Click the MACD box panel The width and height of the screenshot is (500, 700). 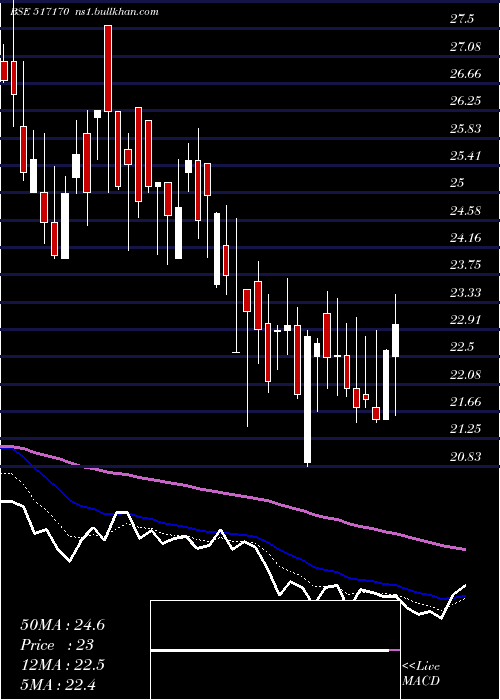point(275,650)
